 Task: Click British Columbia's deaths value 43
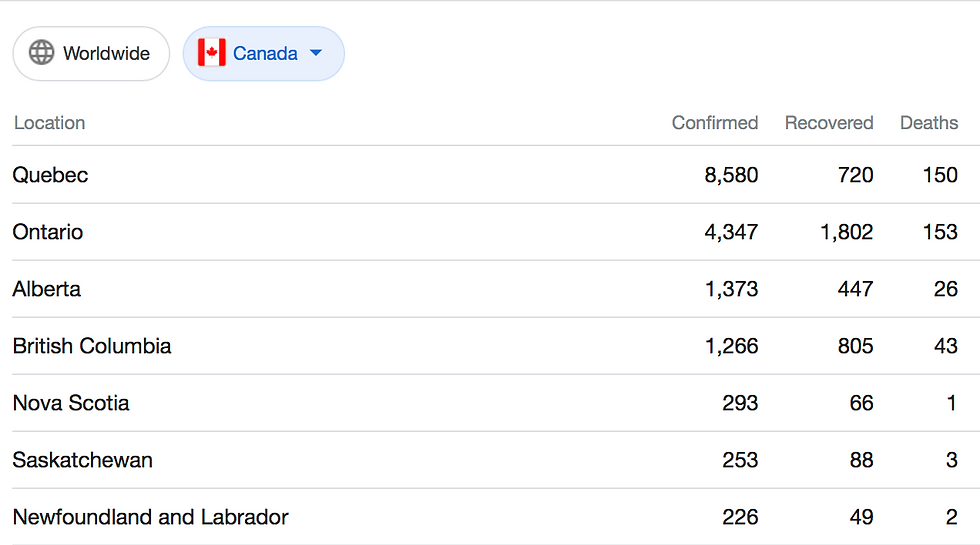[945, 346]
